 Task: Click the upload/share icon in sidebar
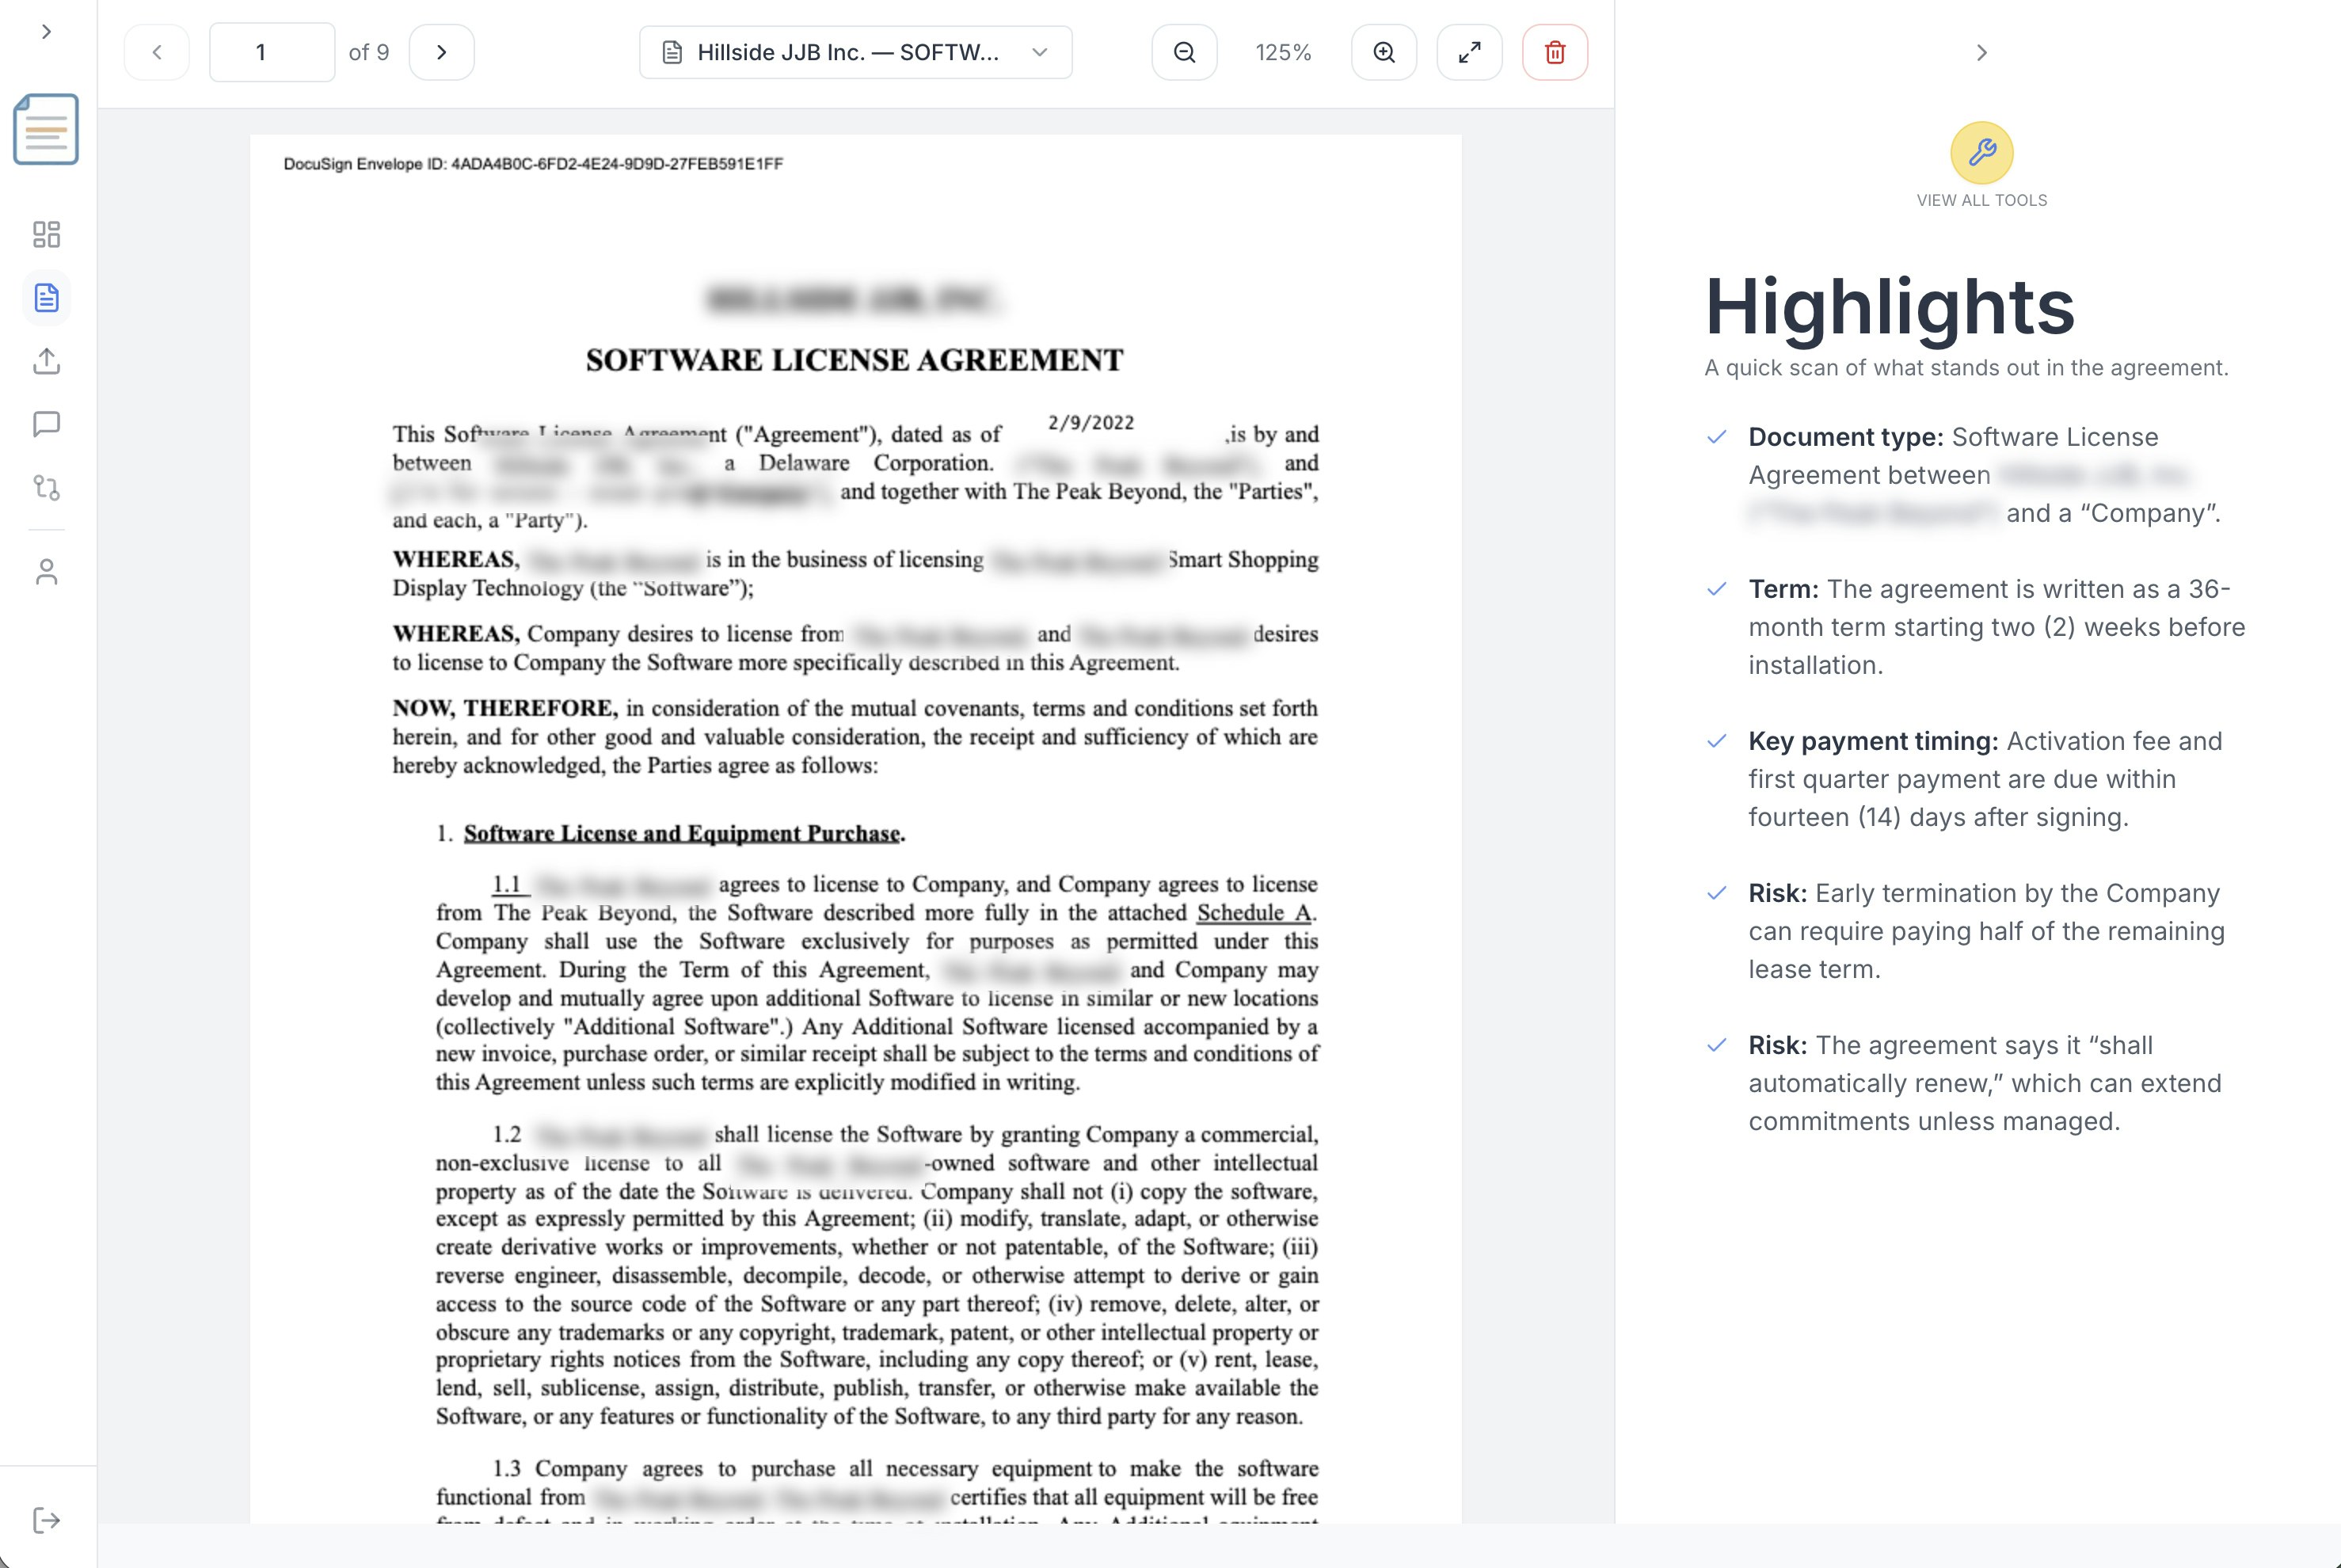46,361
